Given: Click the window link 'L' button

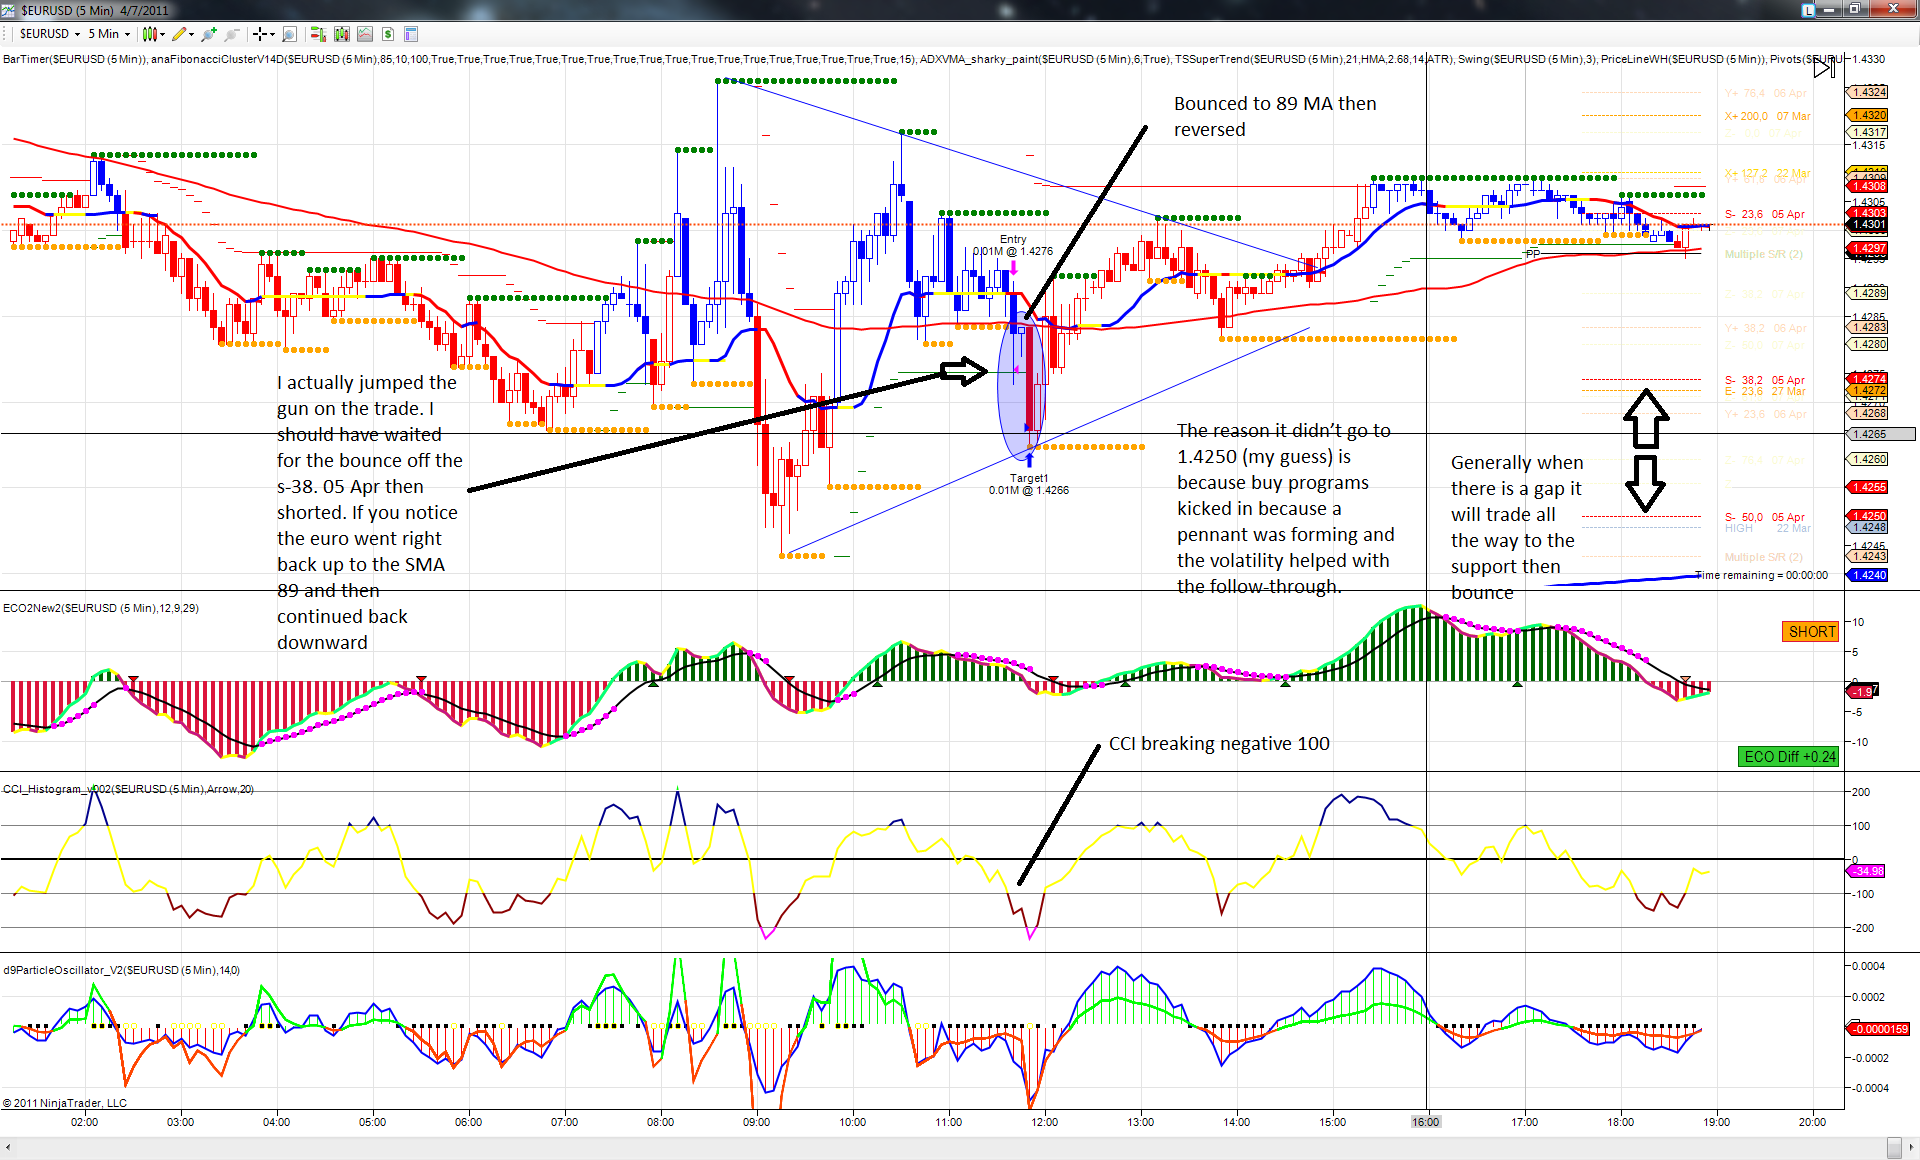Looking at the screenshot, I should click(x=1808, y=10).
